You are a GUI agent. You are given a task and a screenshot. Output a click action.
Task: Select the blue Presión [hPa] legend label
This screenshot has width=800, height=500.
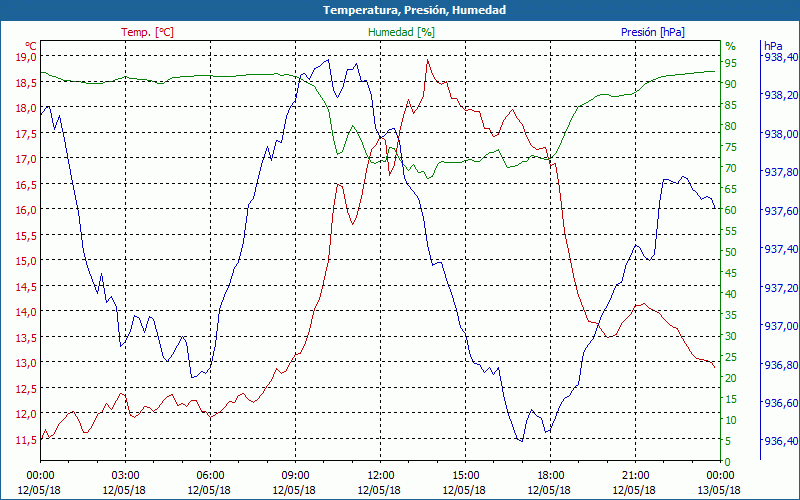[x=653, y=32]
